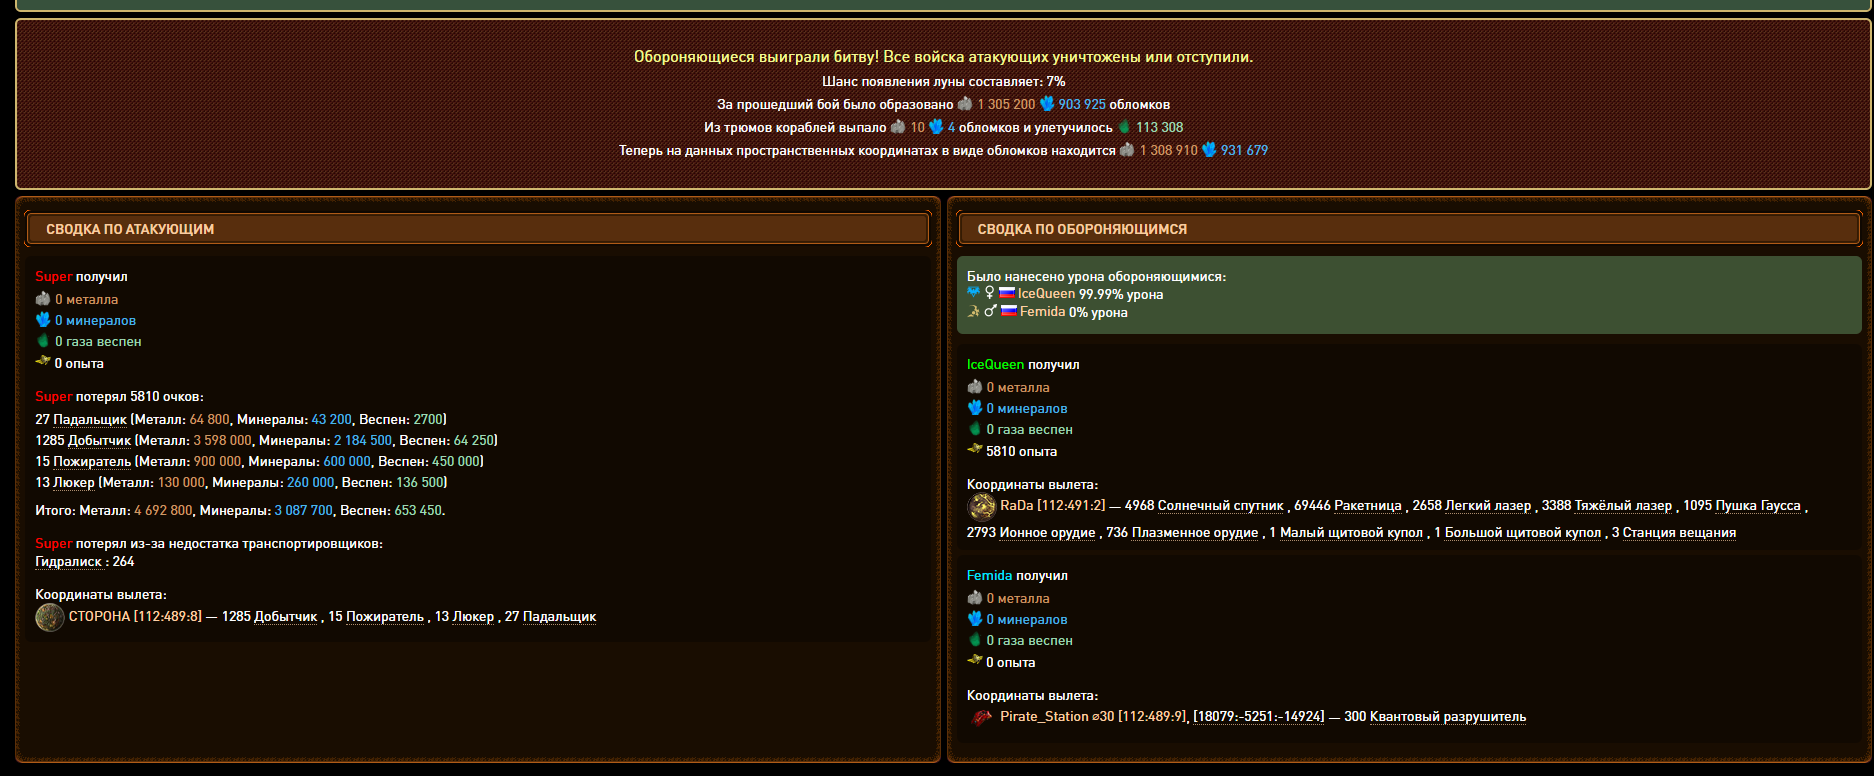Open RaDa coordinates [112:491:2]
Image resolution: width=1874 pixels, height=776 pixels.
[1071, 506]
